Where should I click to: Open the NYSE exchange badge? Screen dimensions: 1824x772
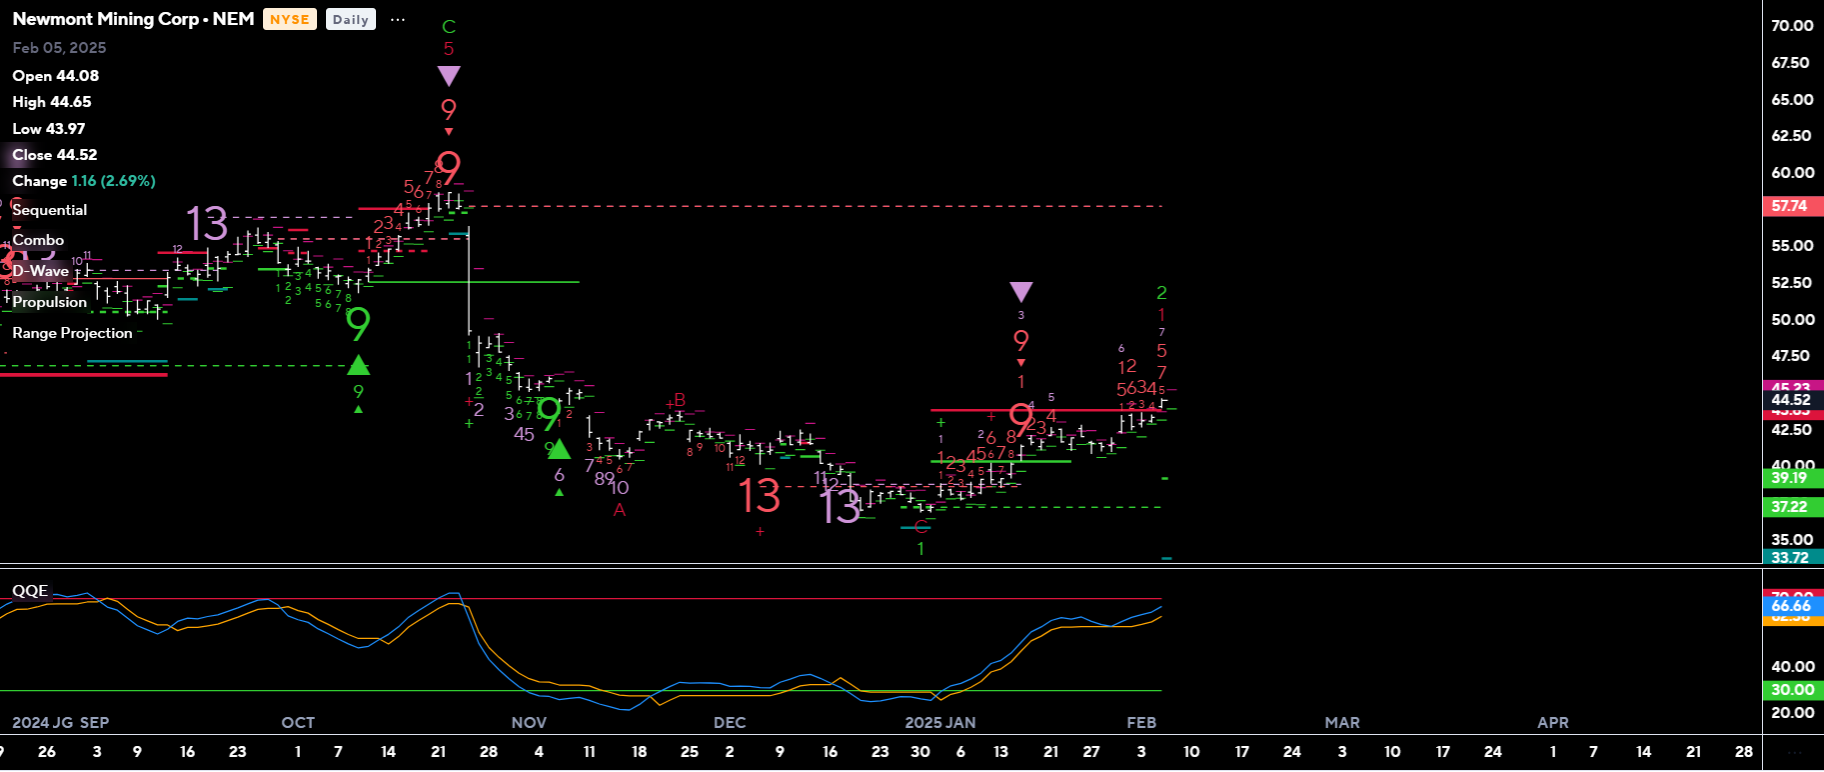pyautogui.click(x=289, y=20)
